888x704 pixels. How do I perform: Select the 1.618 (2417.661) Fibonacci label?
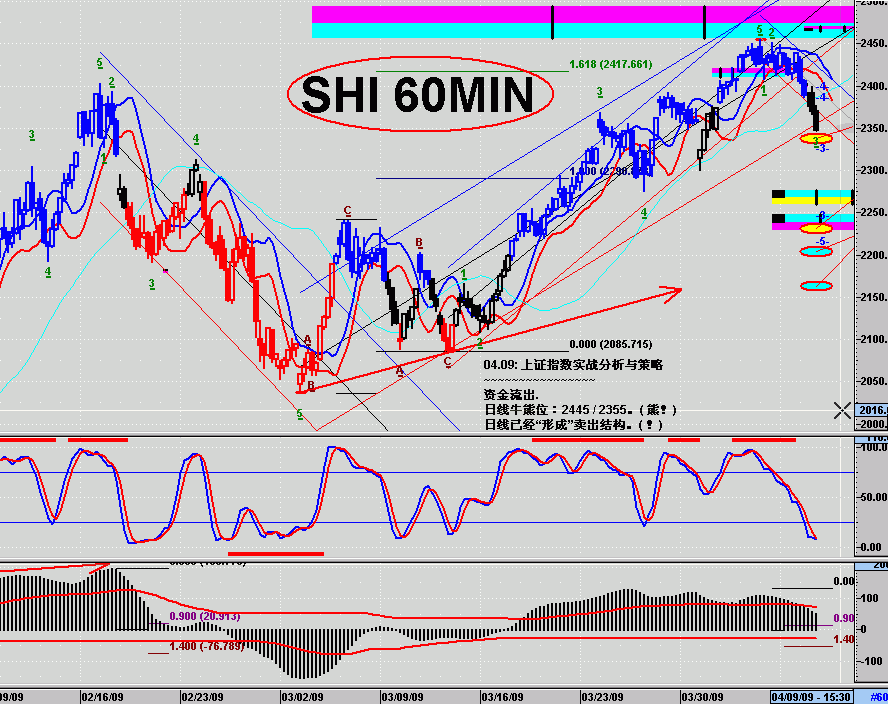(610, 65)
